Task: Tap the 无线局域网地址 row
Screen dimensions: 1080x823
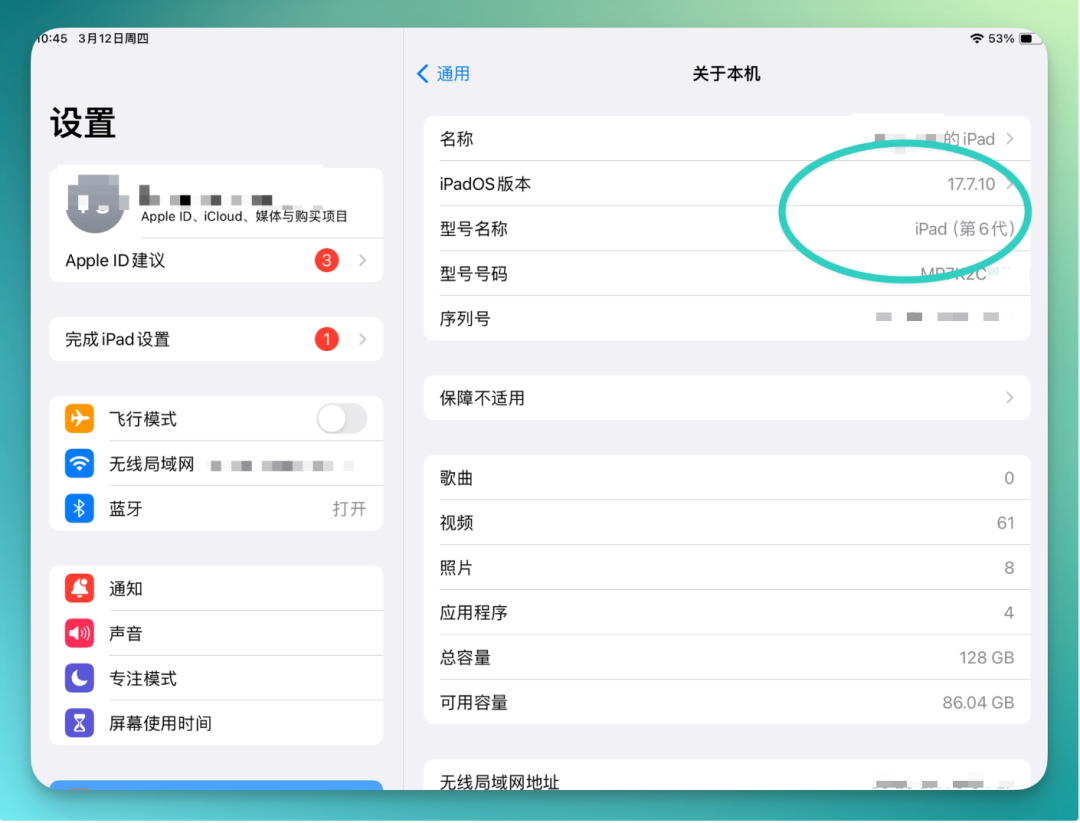Action: click(x=727, y=776)
